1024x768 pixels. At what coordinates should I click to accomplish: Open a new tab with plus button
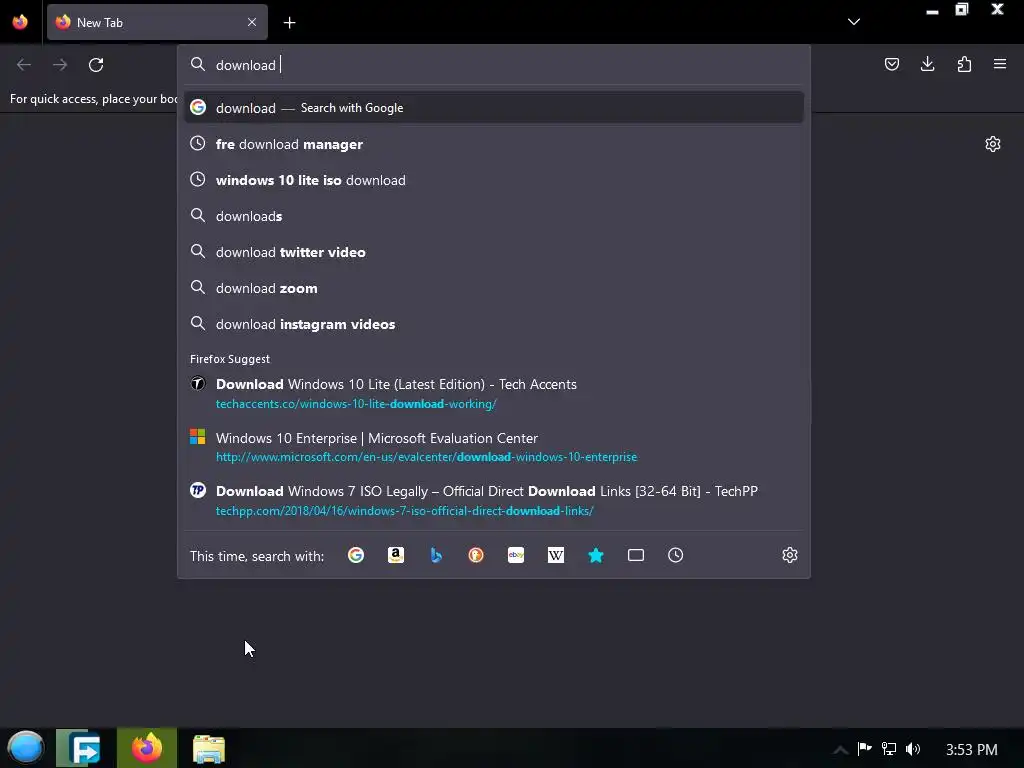click(x=289, y=23)
